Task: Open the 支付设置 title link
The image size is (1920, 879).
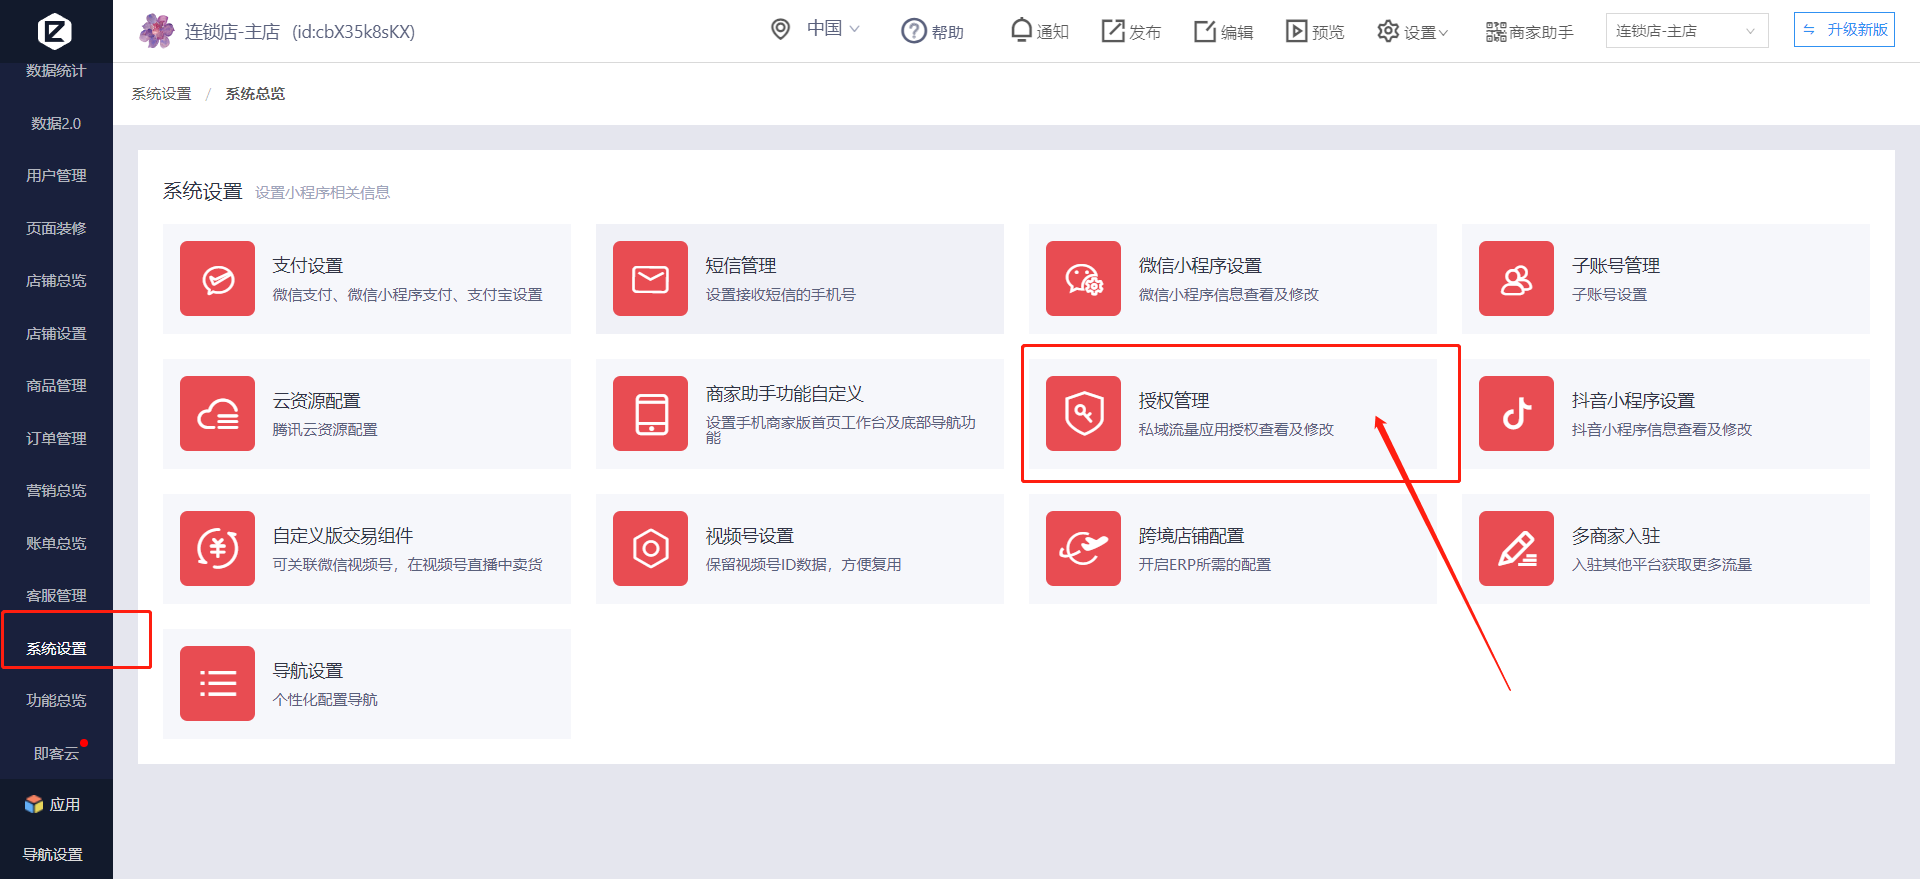Action: pyautogui.click(x=308, y=265)
